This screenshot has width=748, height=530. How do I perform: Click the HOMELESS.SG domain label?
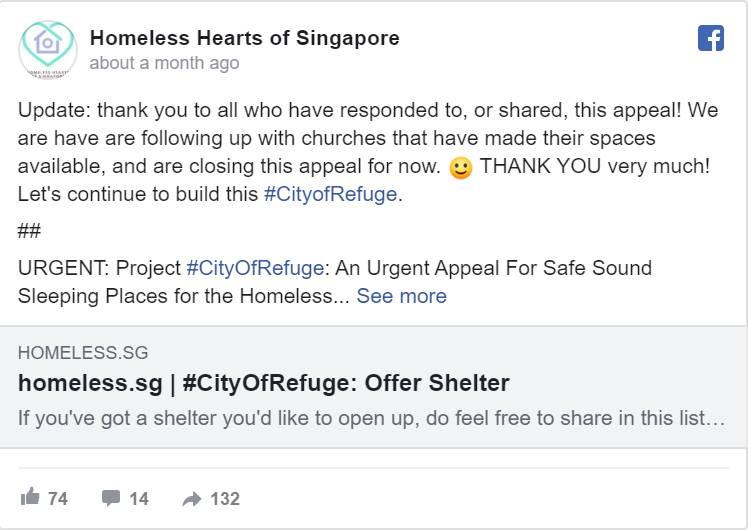[82, 353]
